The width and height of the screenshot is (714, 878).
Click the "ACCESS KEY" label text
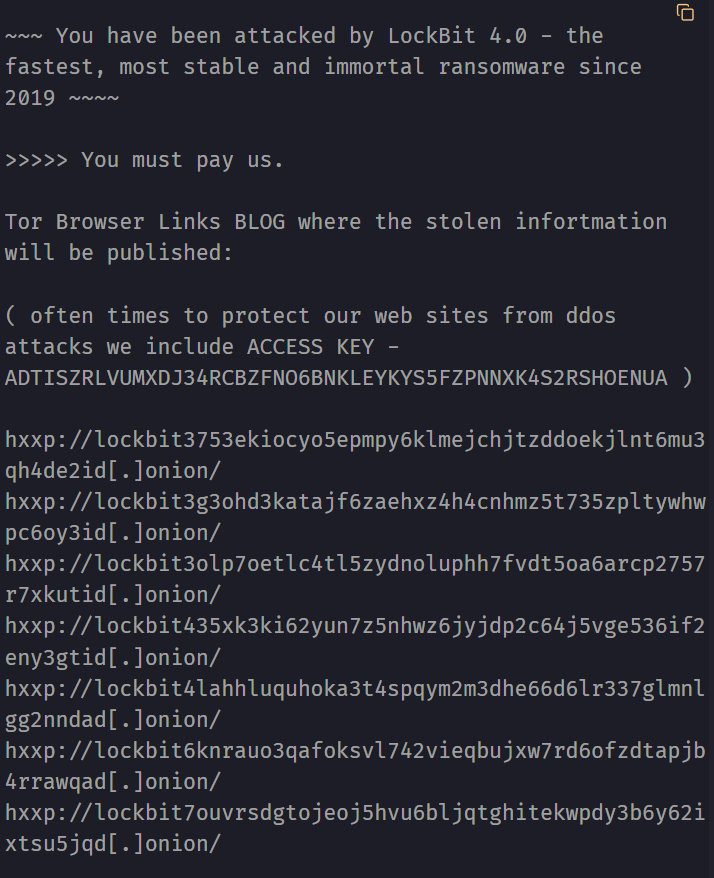(310, 347)
